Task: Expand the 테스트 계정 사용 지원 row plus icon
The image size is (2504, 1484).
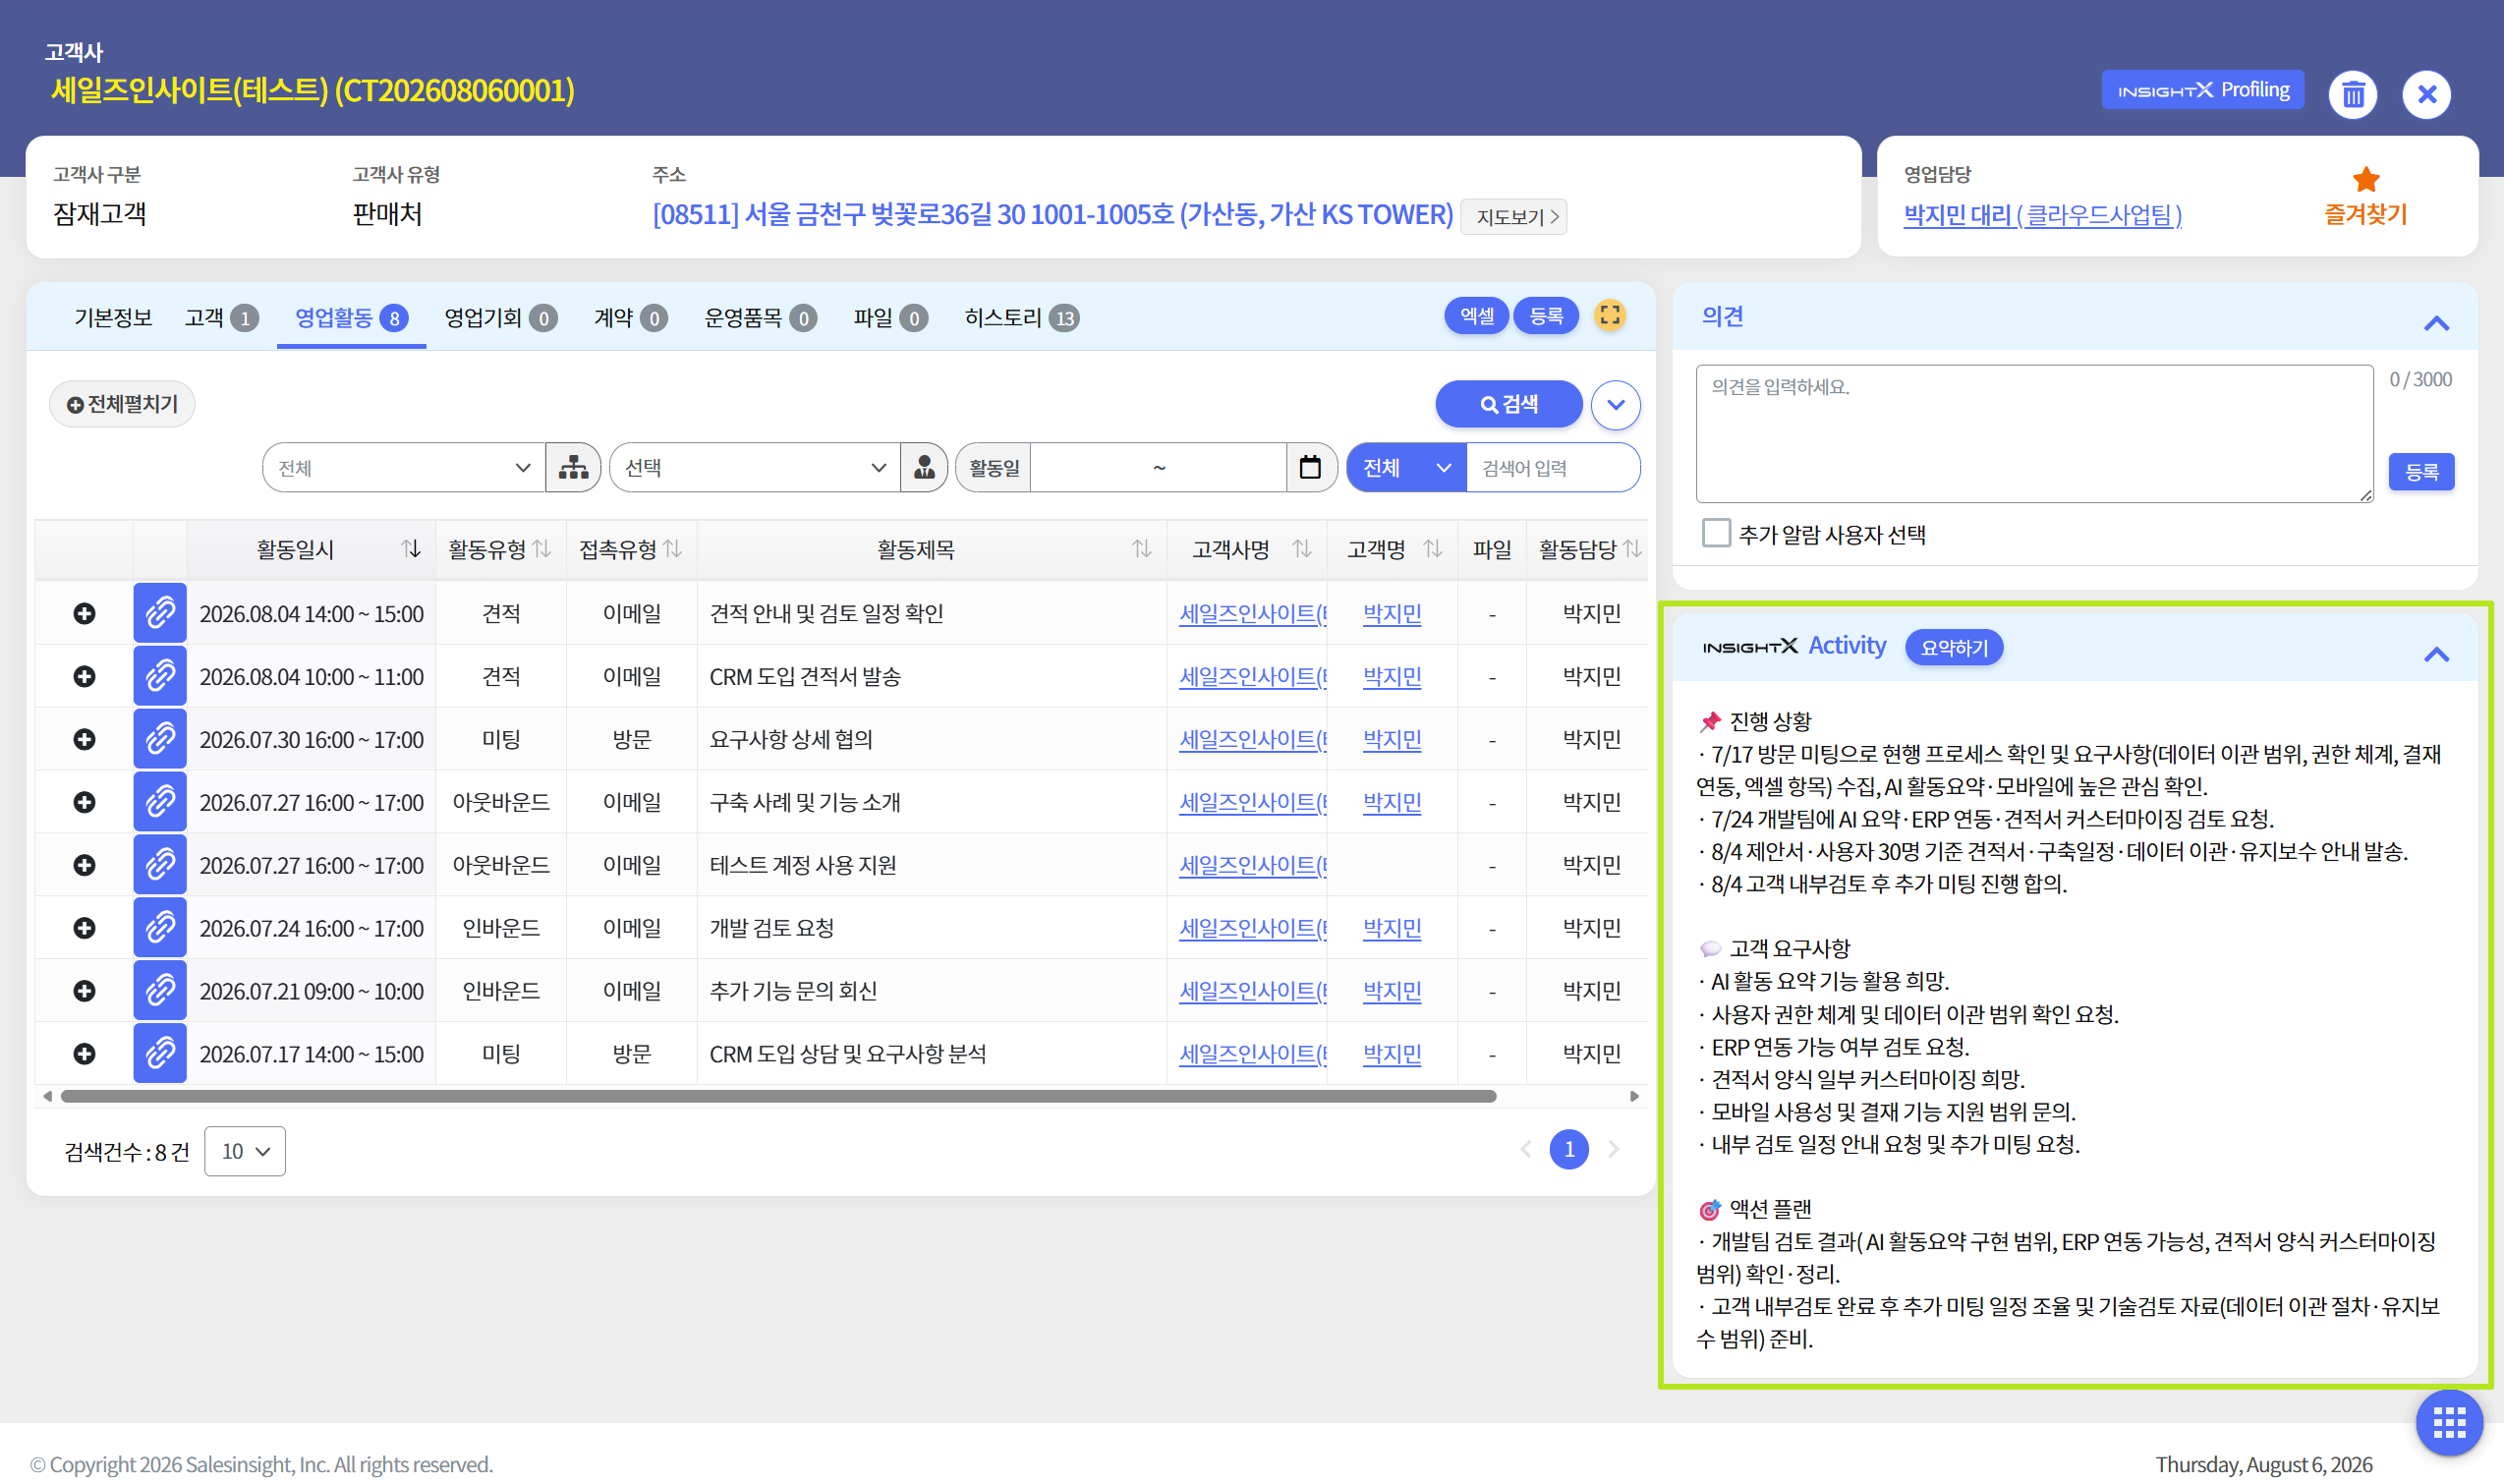Action: pos(84,864)
